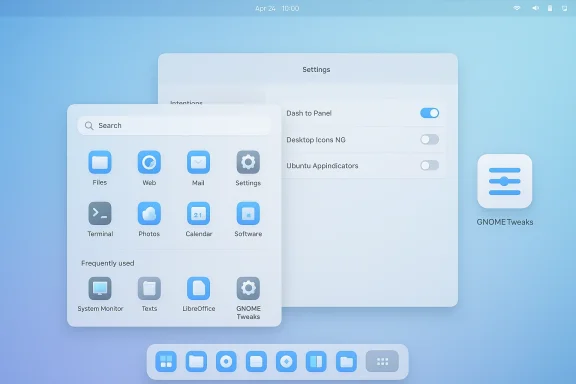The image size is (576, 384).
Task: Click the Search field in the launcher
Action: click(174, 126)
